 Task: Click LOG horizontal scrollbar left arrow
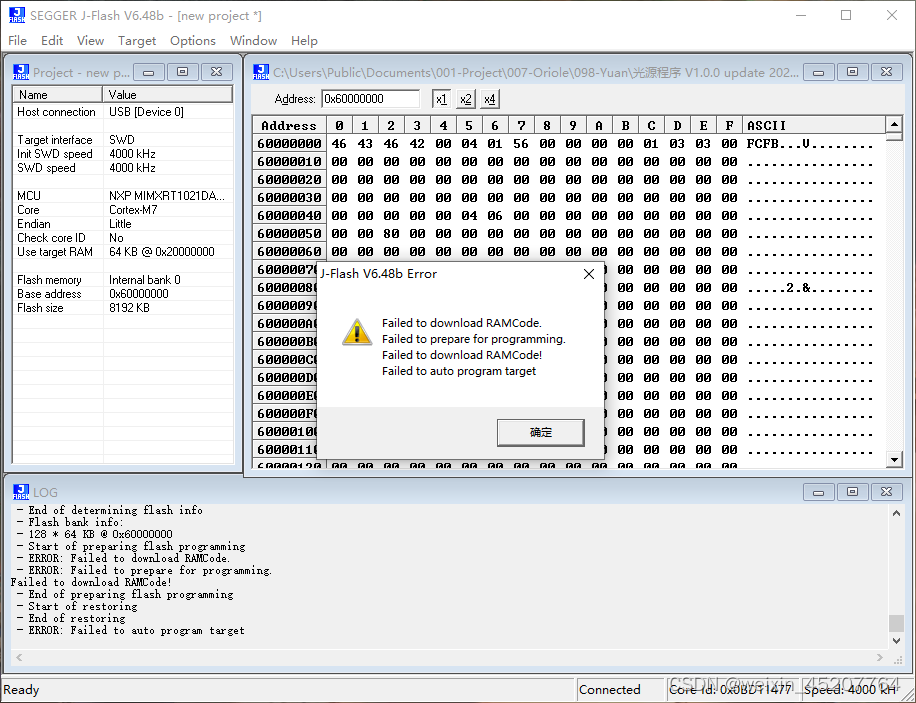pos(19,657)
